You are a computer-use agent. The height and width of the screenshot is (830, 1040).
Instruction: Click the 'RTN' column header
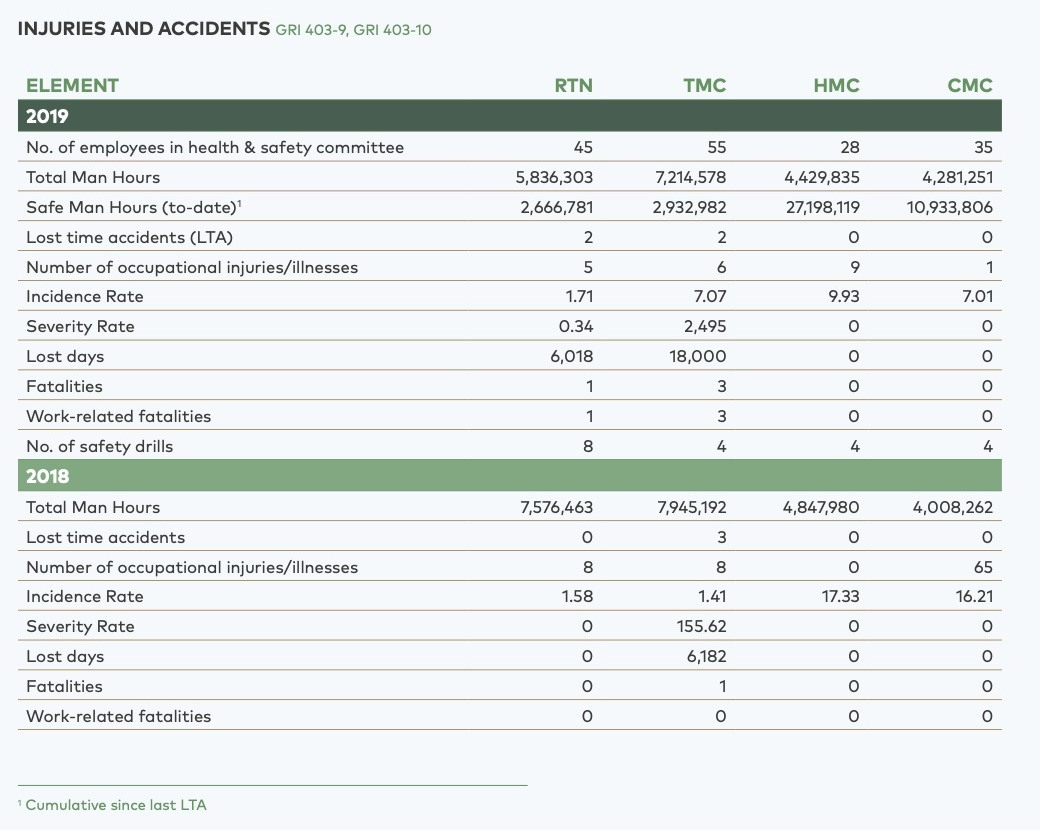[x=574, y=86]
